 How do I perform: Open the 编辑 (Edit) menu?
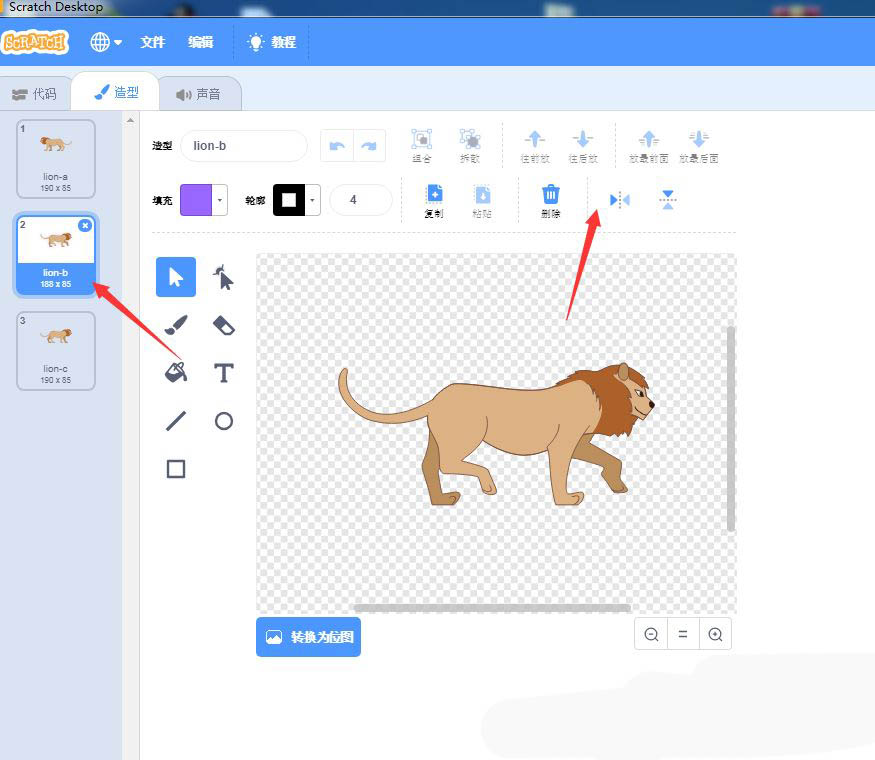(x=200, y=42)
